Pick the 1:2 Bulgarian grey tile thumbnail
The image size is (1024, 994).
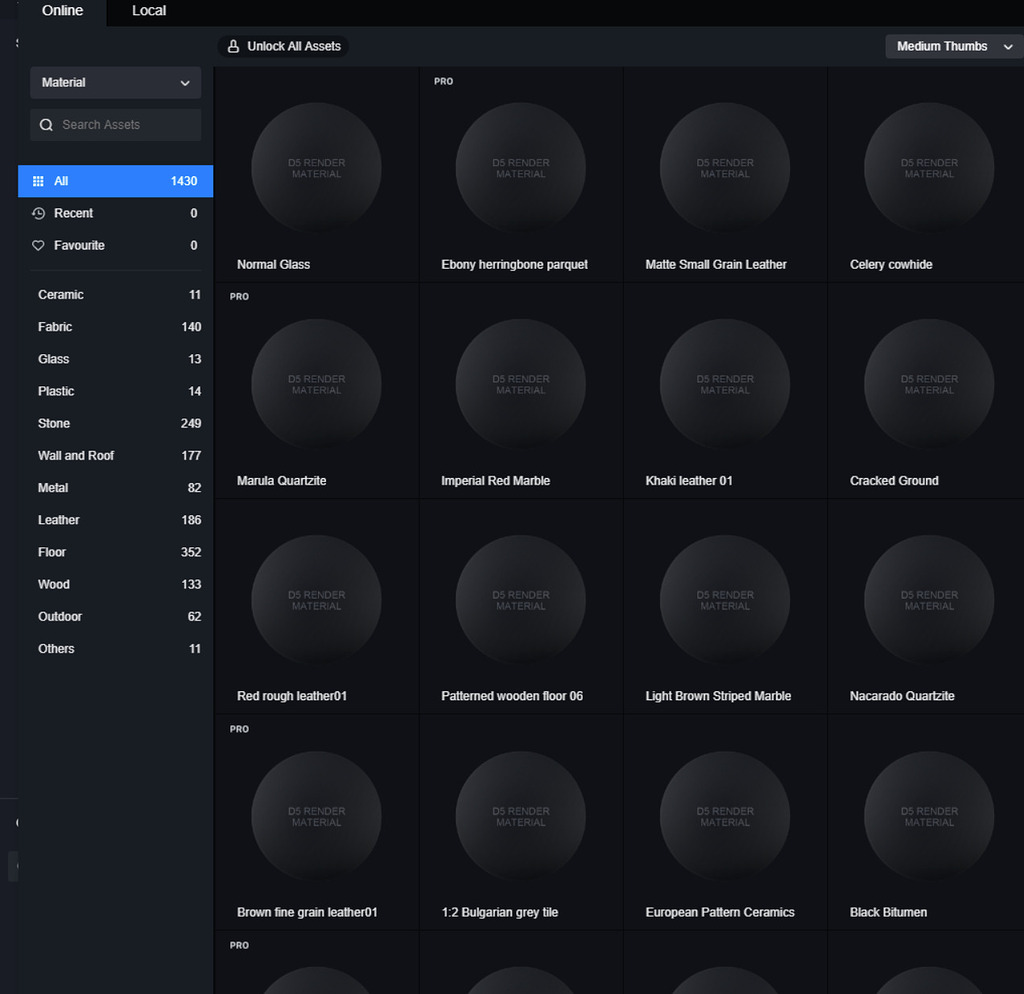pos(521,816)
